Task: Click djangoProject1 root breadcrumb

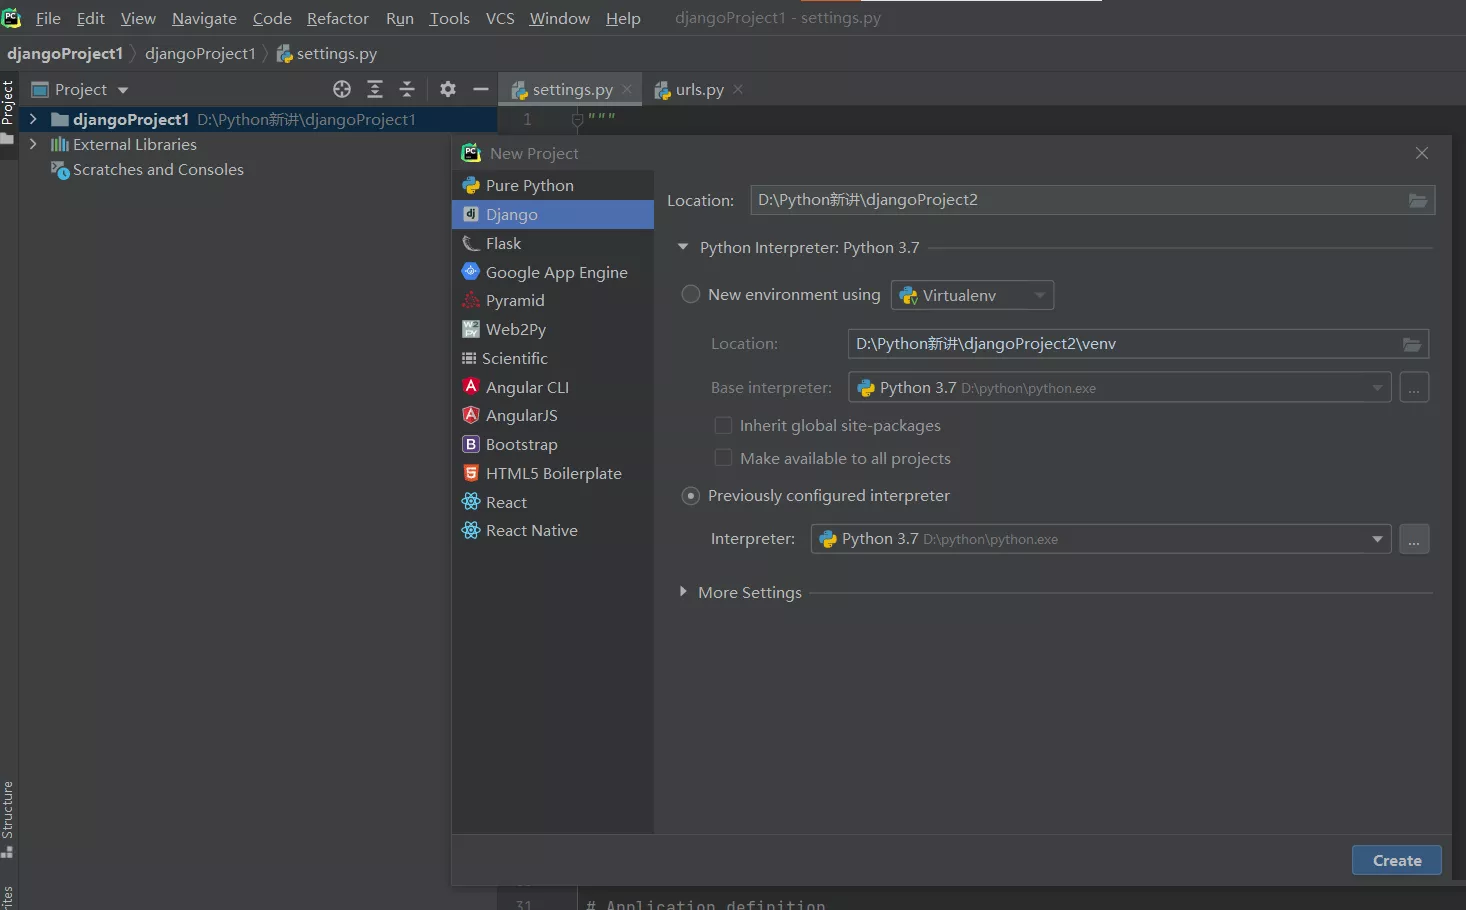Action: [65, 53]
